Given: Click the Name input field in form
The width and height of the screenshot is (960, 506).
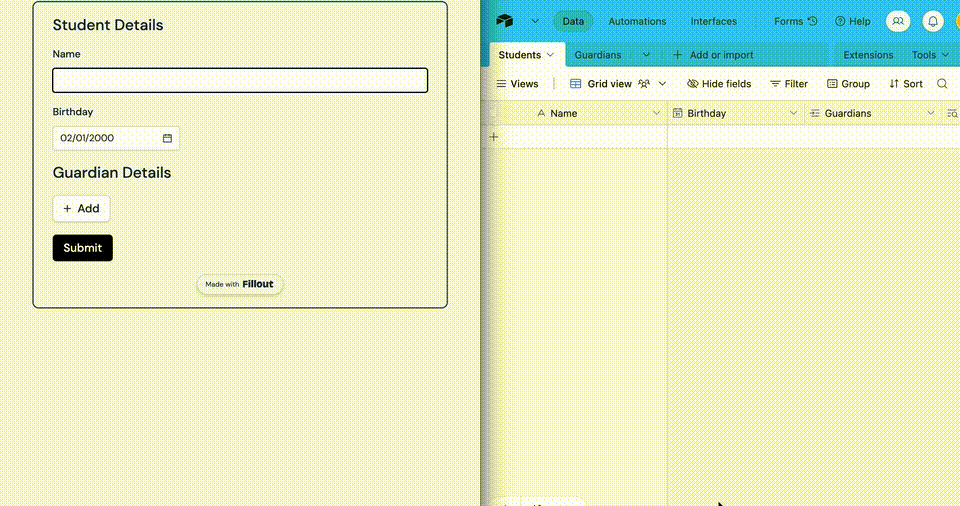Looking at the screenshot, I should [240, 80].
